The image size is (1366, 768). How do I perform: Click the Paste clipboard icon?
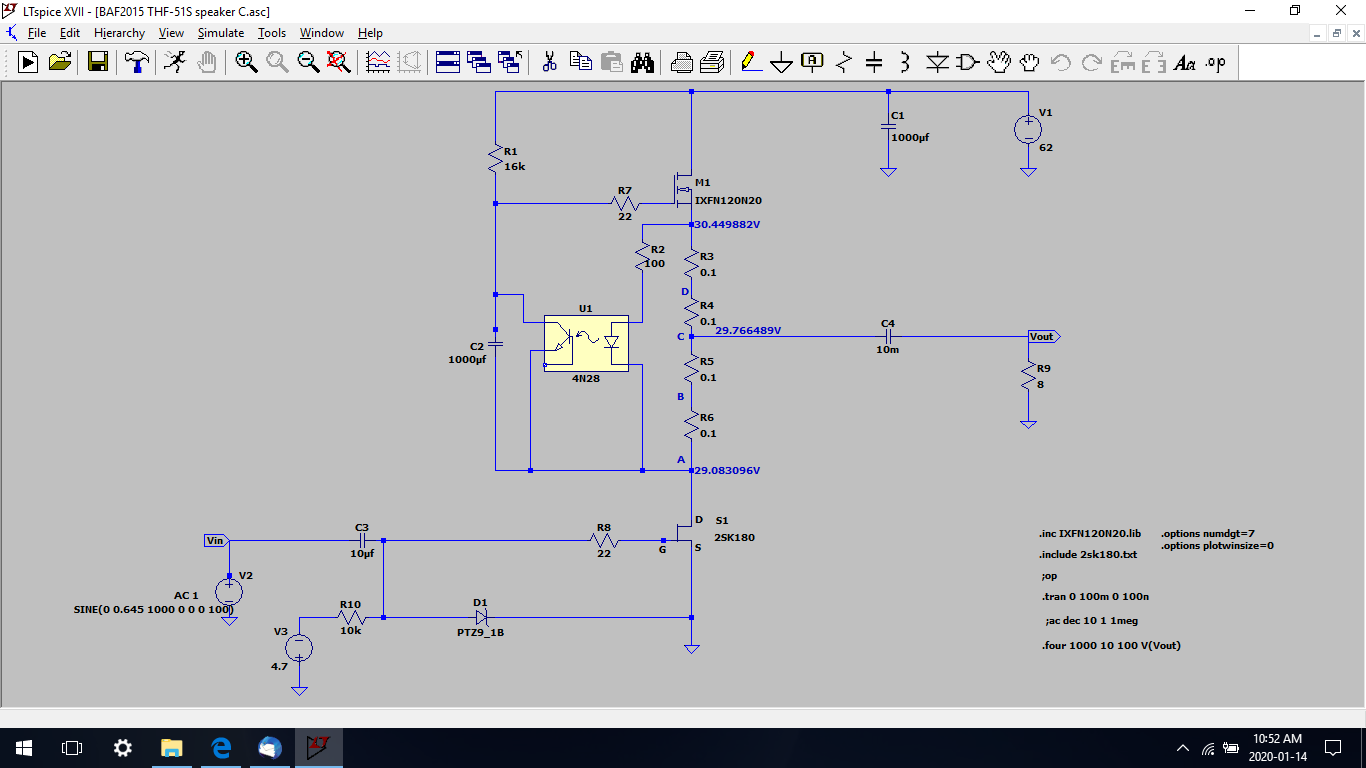tap(611, 62)
